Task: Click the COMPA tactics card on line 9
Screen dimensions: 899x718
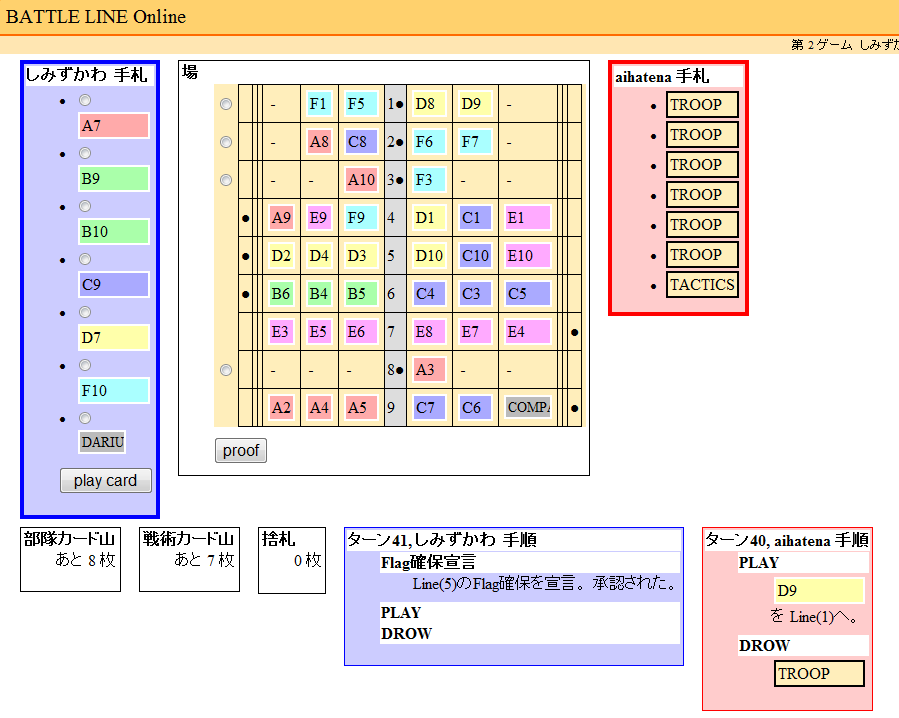Action: [527, 407]
